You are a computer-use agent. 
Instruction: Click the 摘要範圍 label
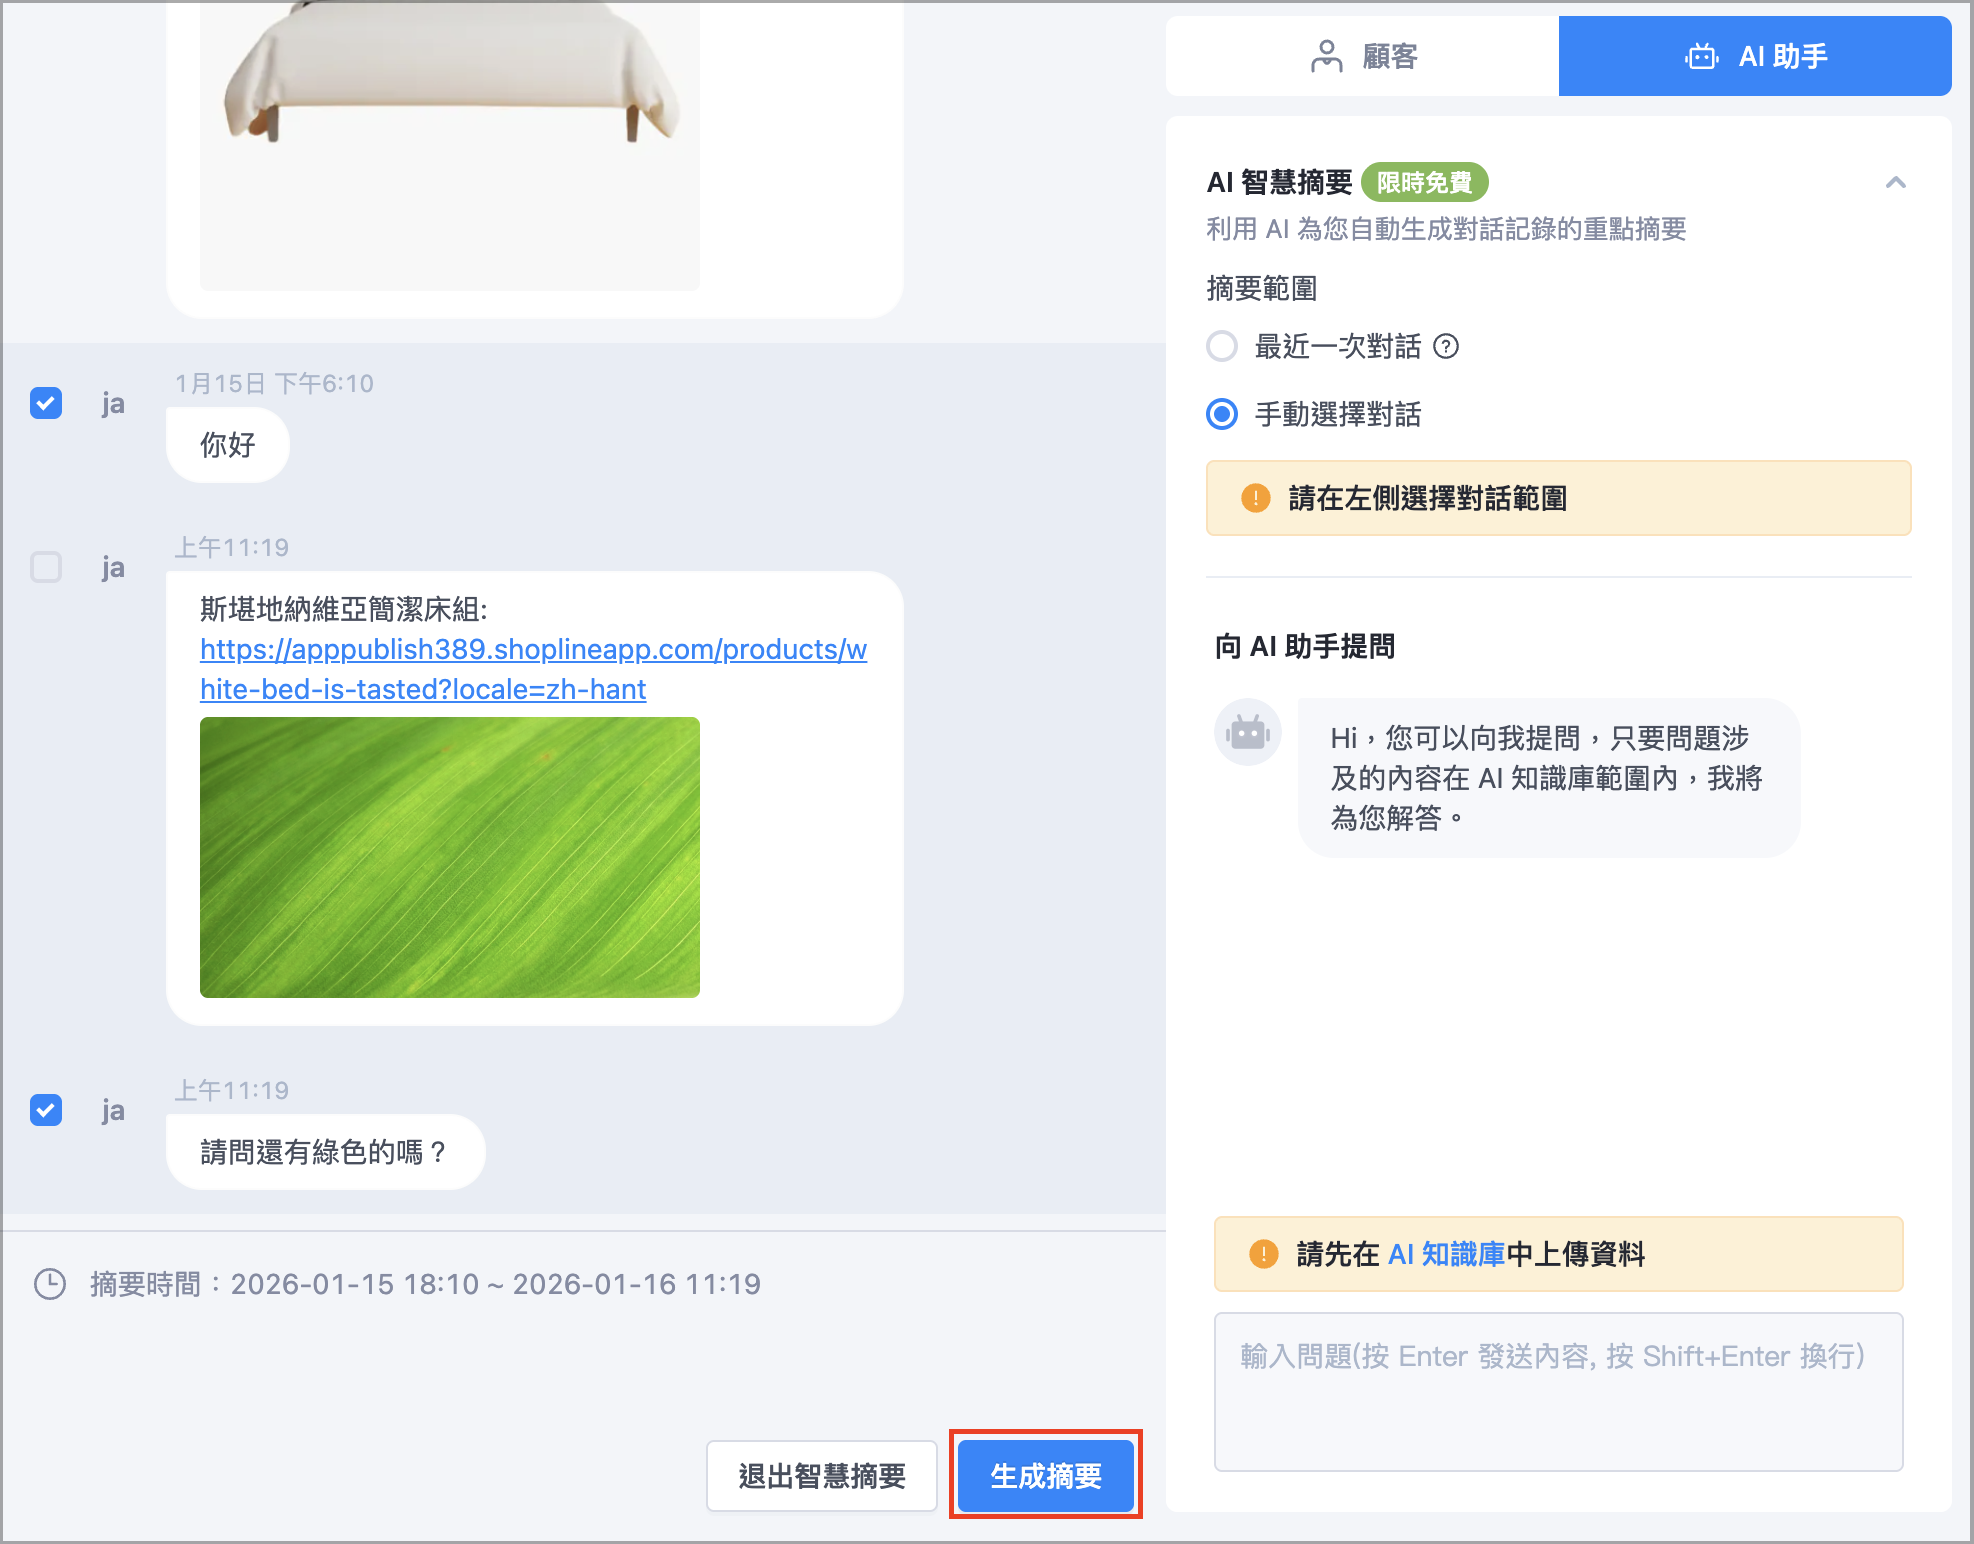(x=1262, y=288)
